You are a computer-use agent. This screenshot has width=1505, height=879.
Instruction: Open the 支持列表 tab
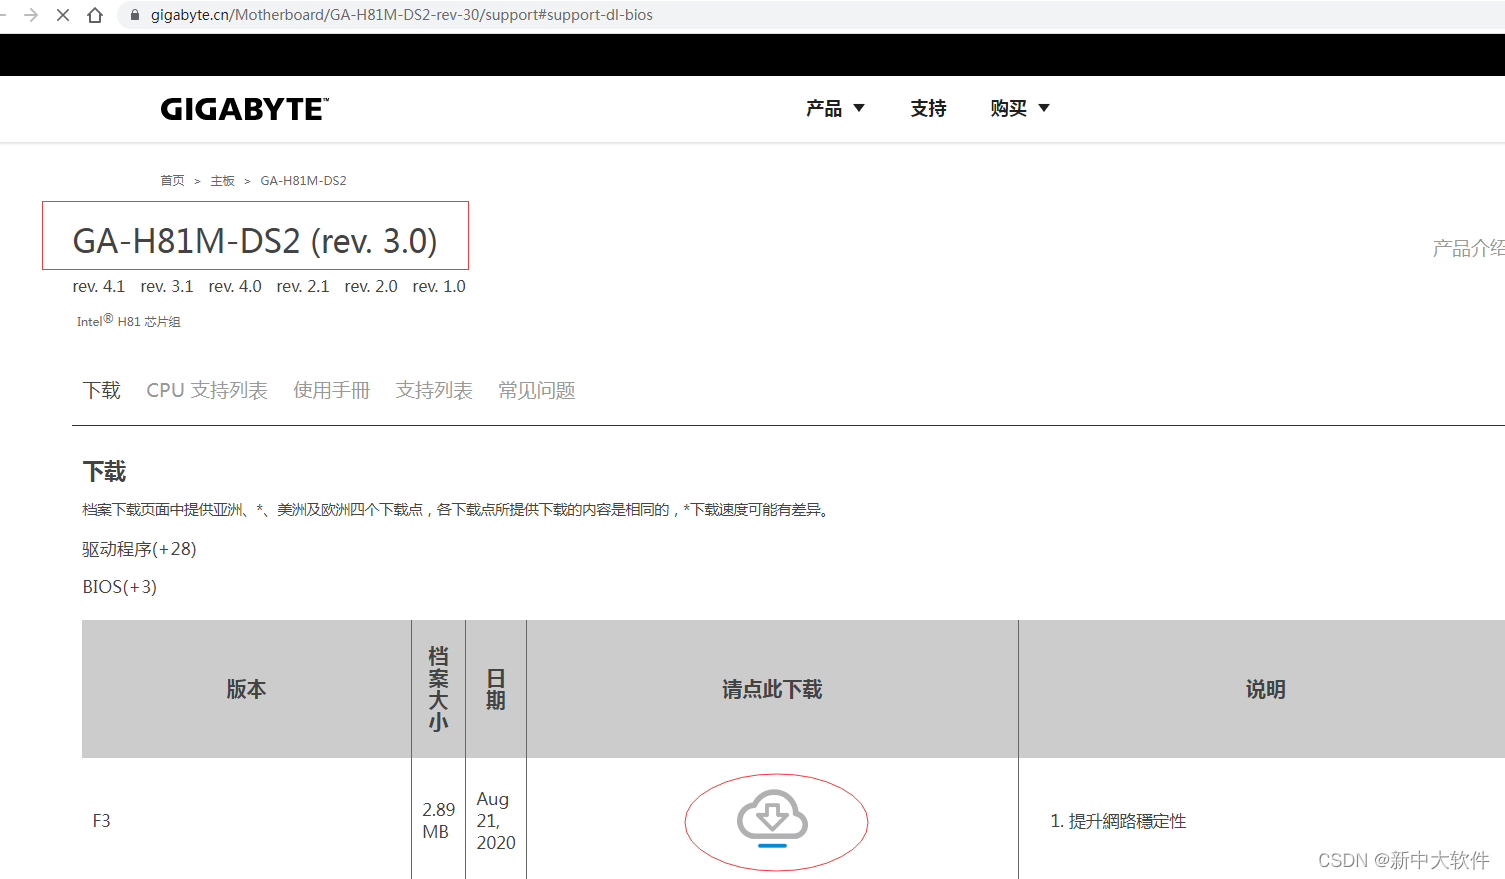434,390
